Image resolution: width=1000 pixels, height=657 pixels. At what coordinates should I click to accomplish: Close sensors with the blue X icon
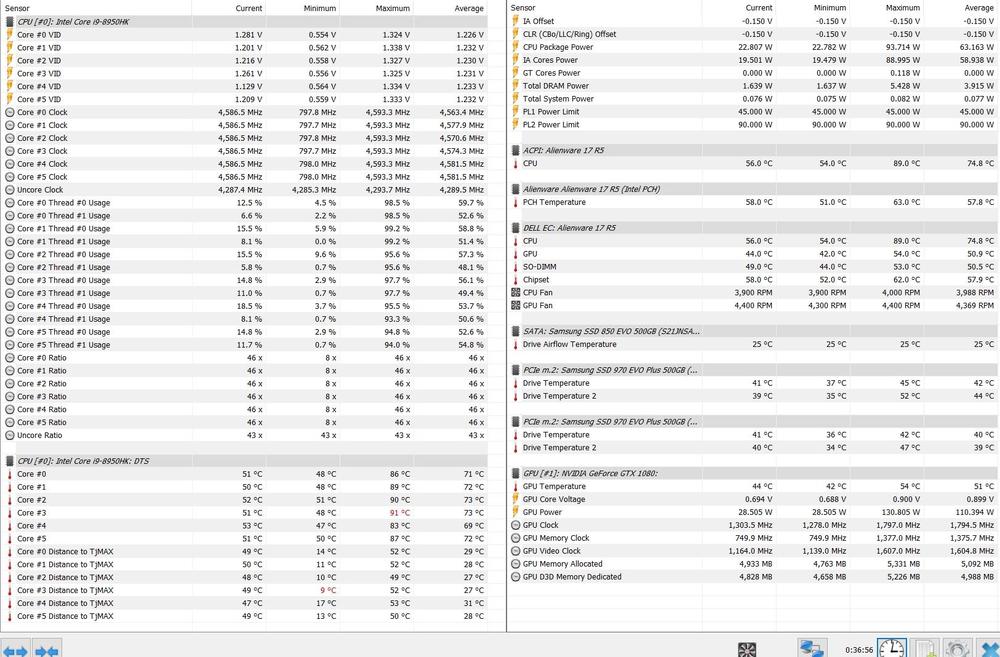click(989, 649)
